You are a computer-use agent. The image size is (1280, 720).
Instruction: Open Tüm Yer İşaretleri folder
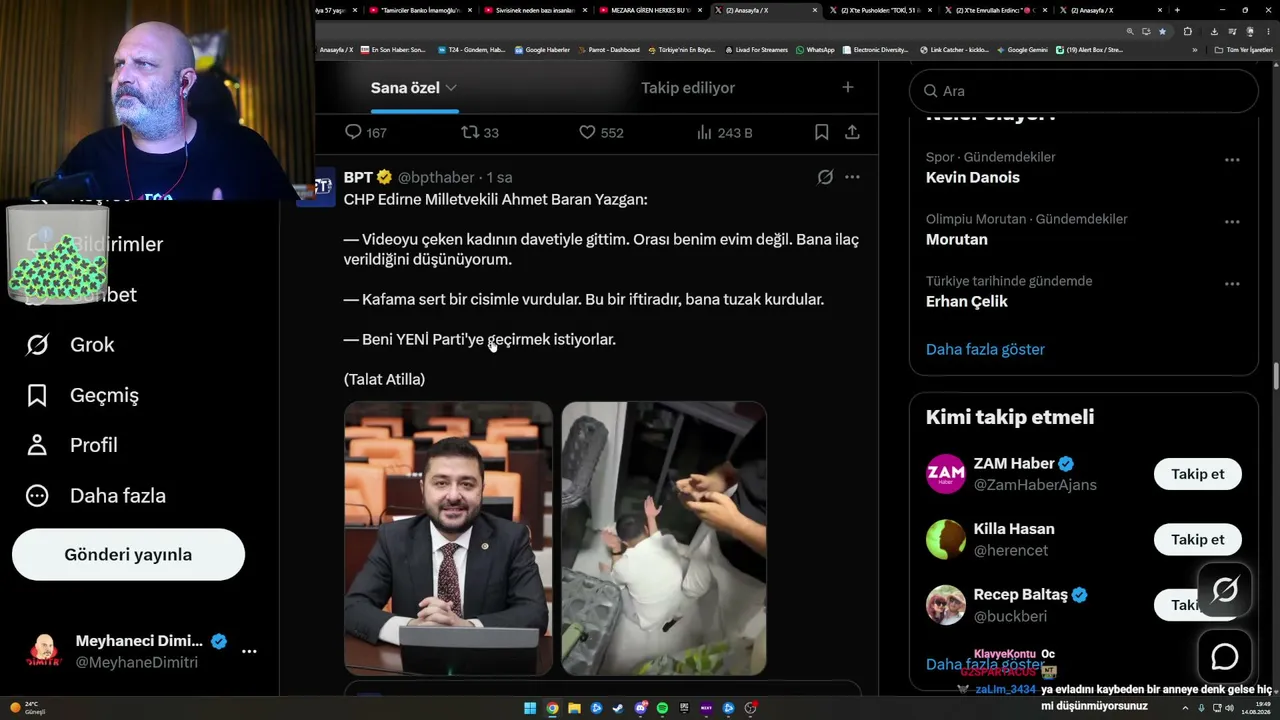pos(1243,50)
